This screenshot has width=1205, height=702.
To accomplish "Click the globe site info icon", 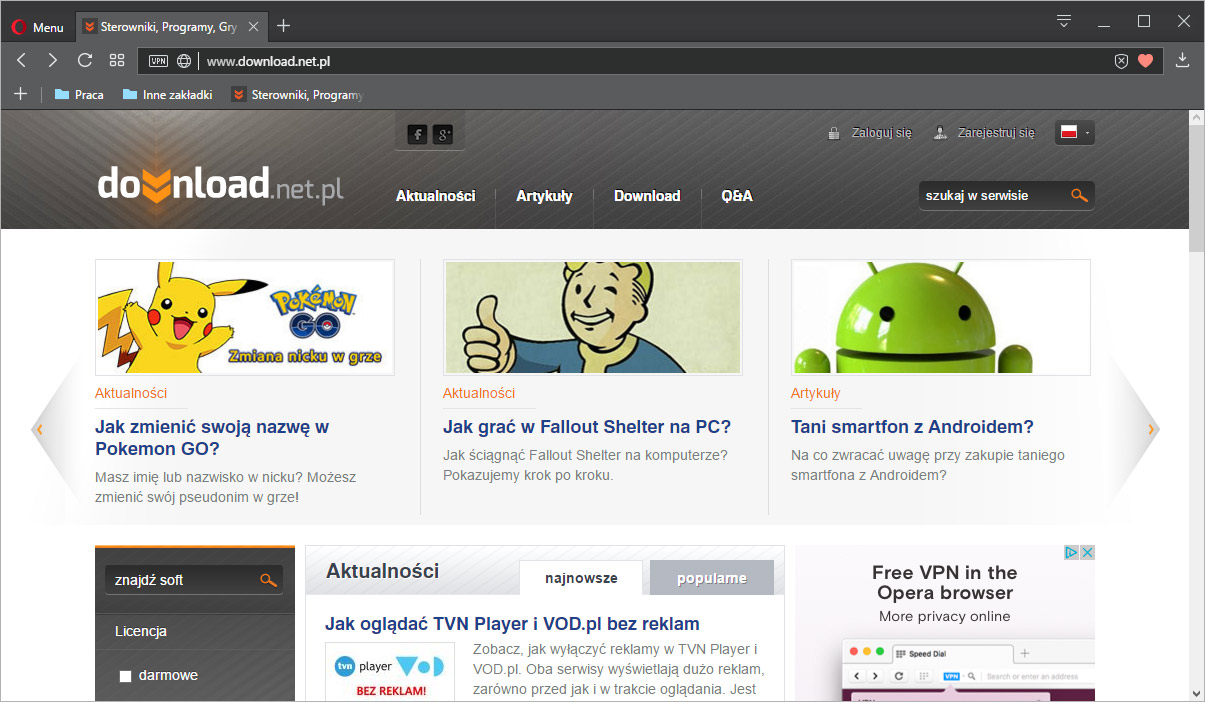I will (x=184, y=61).
